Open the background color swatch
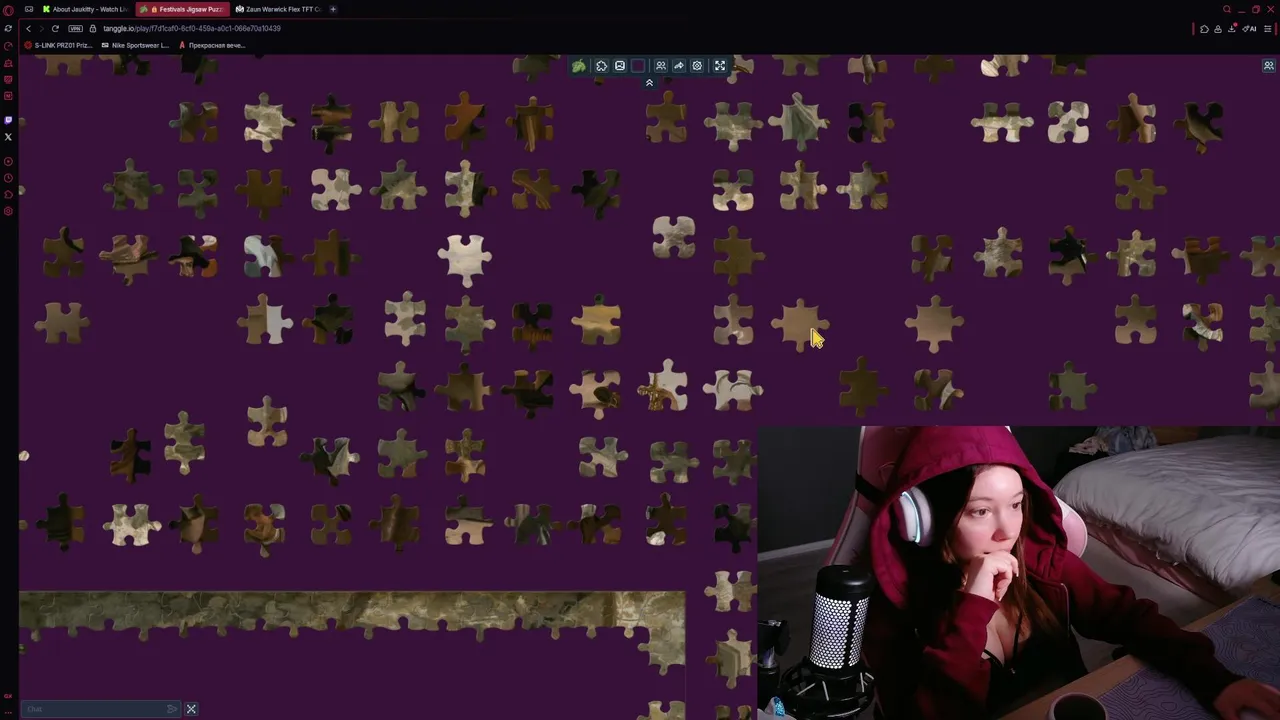 click(638, 66)
